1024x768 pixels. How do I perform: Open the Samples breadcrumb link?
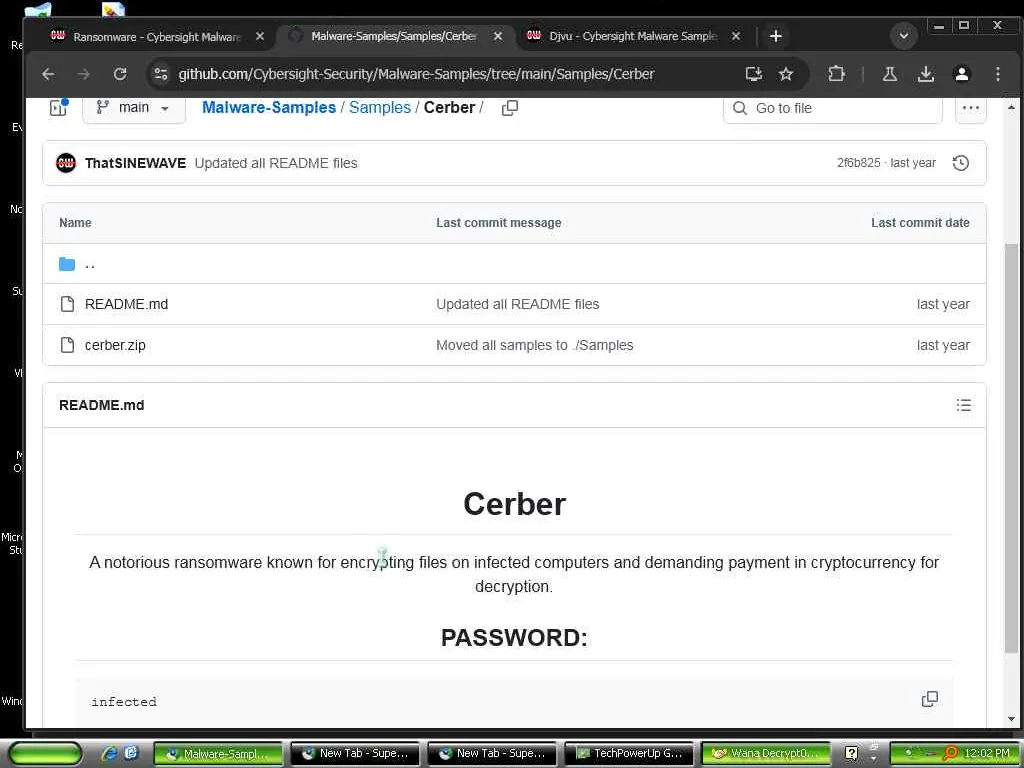(380, 107)
